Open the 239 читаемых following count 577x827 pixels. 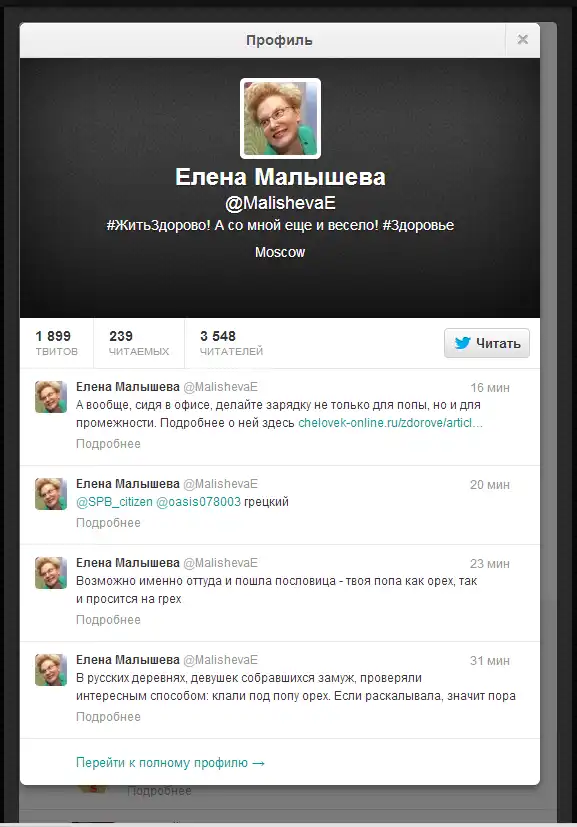(139, 343)
